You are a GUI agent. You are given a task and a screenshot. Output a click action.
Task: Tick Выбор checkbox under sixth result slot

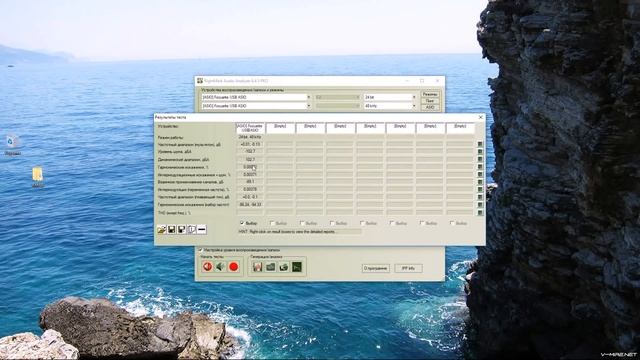click(392, 223)
